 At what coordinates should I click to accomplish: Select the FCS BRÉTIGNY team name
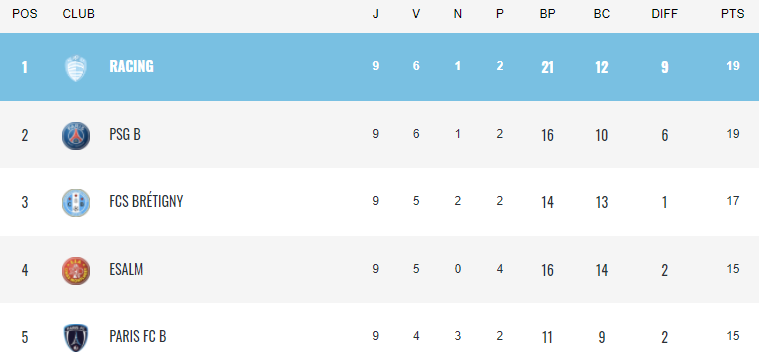(x=146, y=201)
